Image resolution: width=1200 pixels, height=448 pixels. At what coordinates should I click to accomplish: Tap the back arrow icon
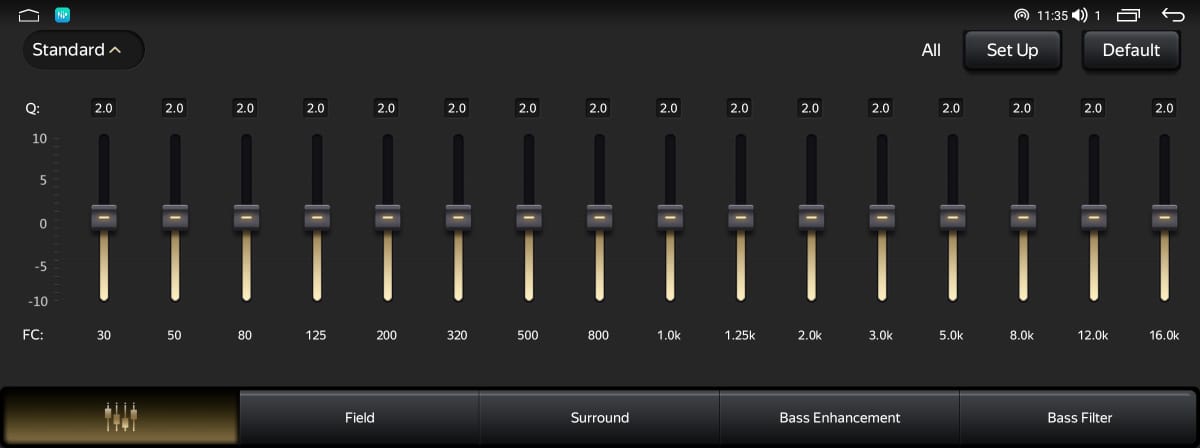1172,15
